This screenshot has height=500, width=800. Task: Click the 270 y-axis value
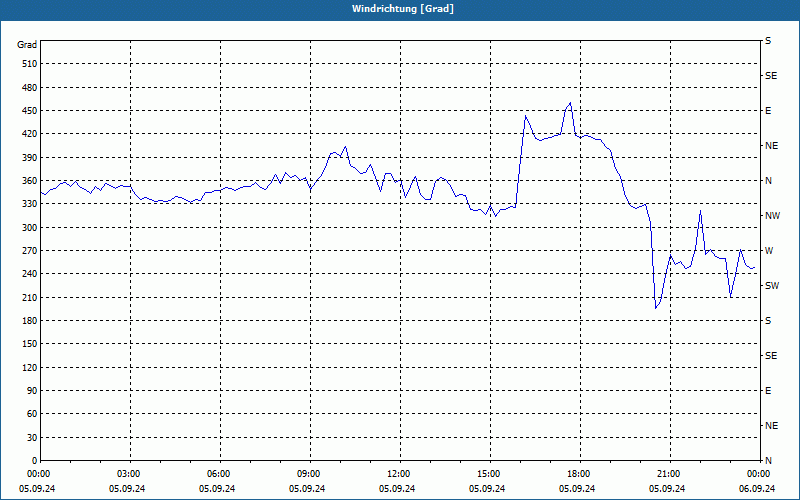point(30,251)
